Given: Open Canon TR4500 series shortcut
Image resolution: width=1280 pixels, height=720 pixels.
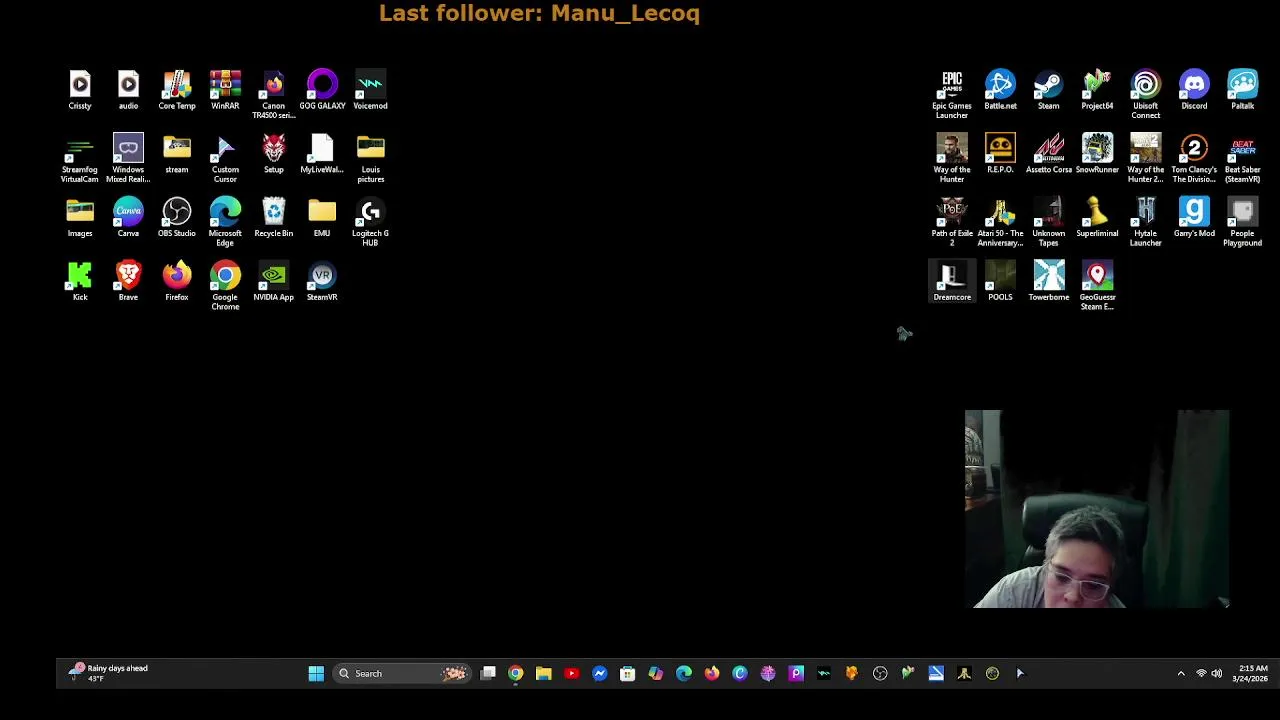Looking at the screenshot, I should (273, 94).
